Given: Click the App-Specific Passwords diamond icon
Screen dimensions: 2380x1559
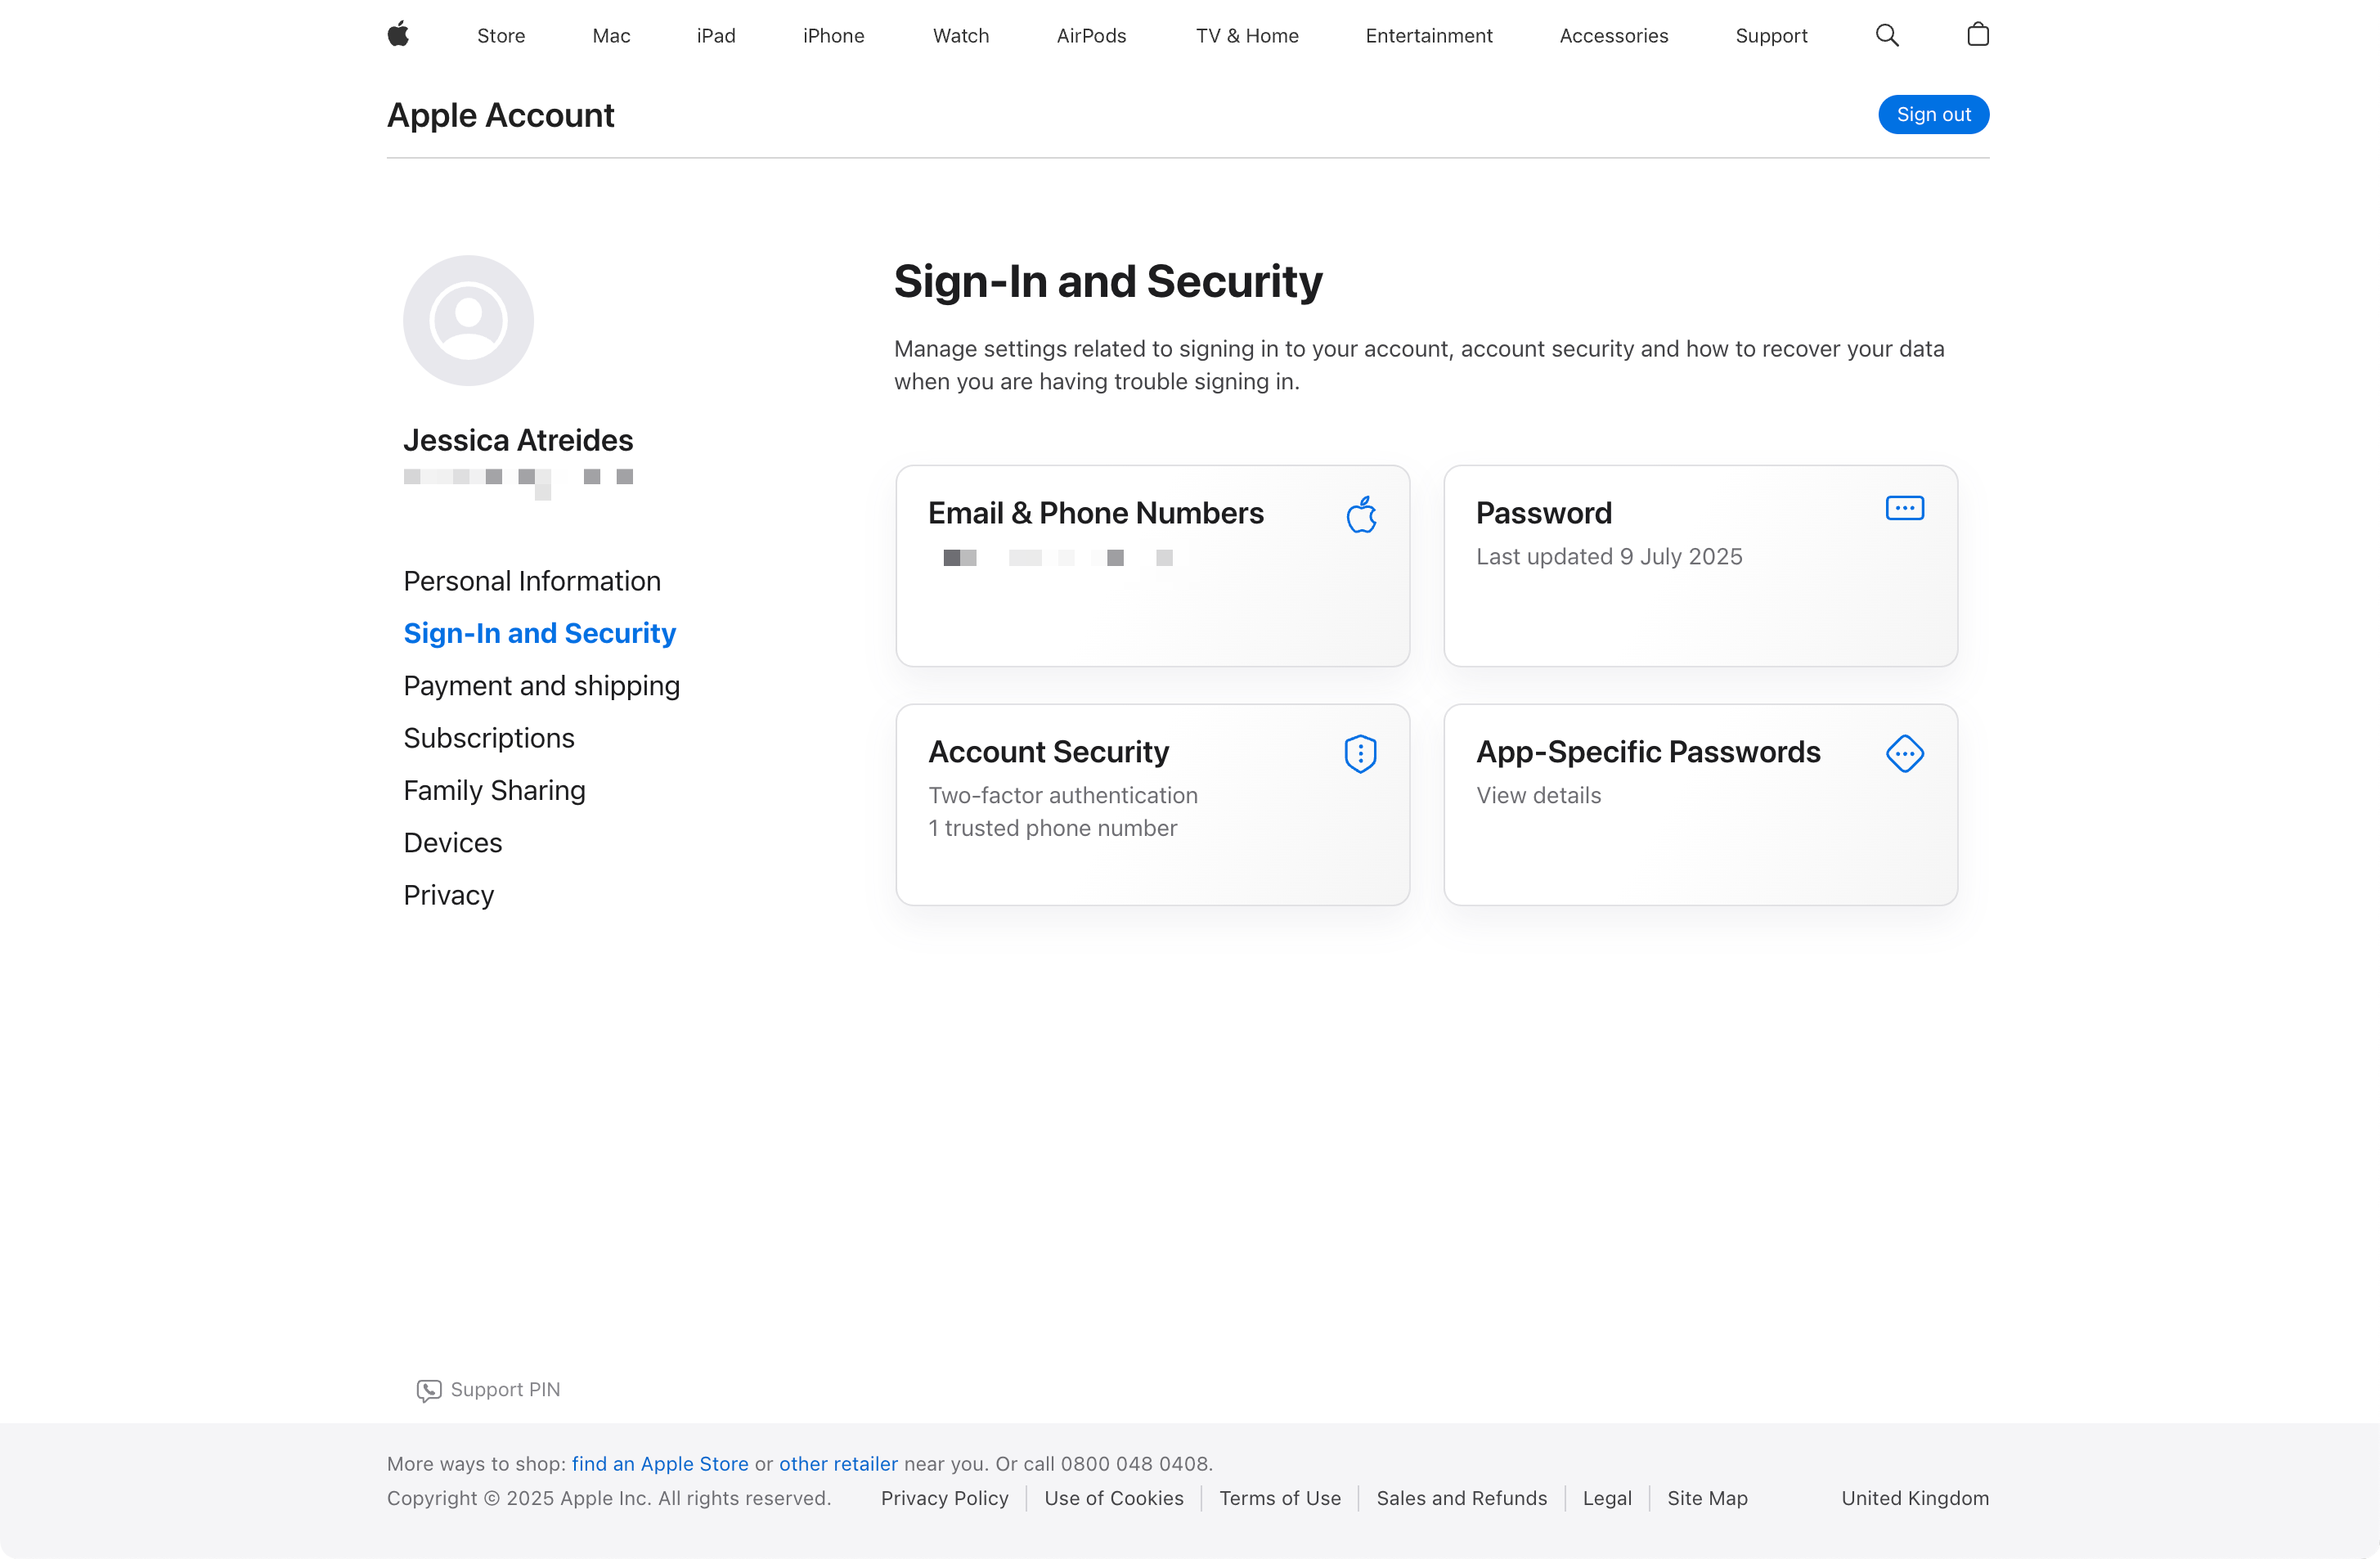Looking at the screenshot, I should pyautogui.click(x=1904, y=754).
